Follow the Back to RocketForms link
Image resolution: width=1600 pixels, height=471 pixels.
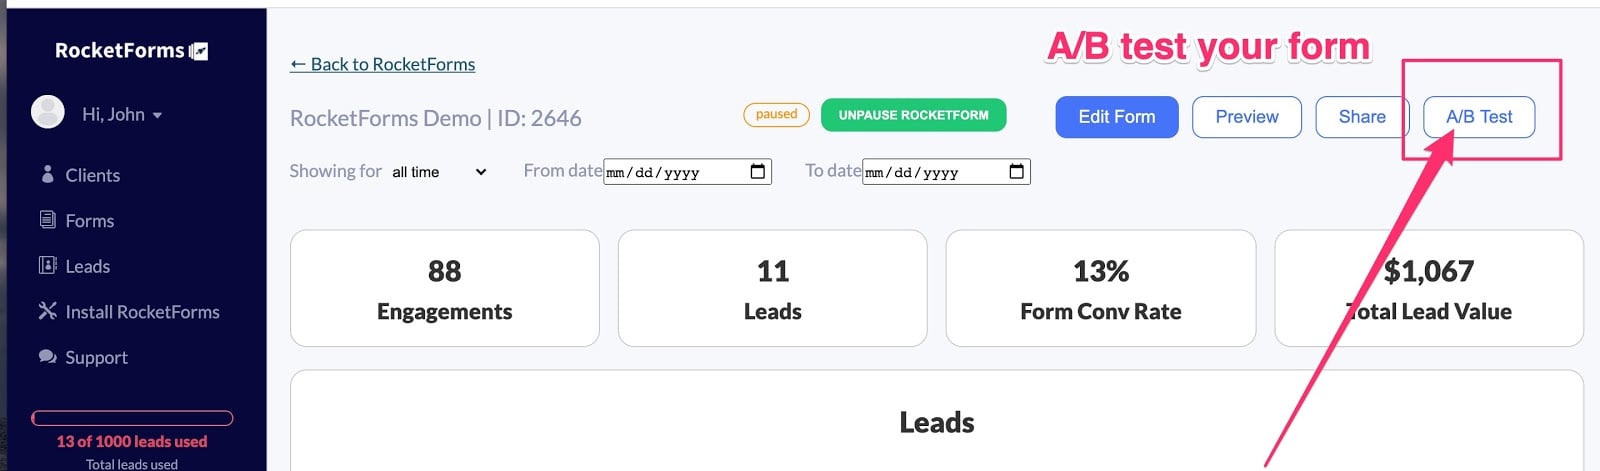(382, 64)
